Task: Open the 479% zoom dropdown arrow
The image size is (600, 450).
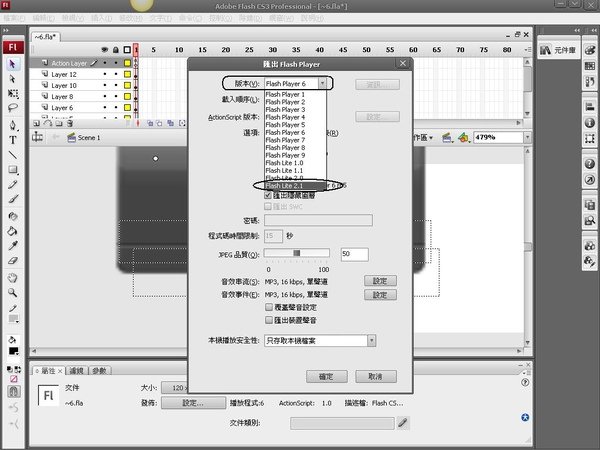Action: 527,137
